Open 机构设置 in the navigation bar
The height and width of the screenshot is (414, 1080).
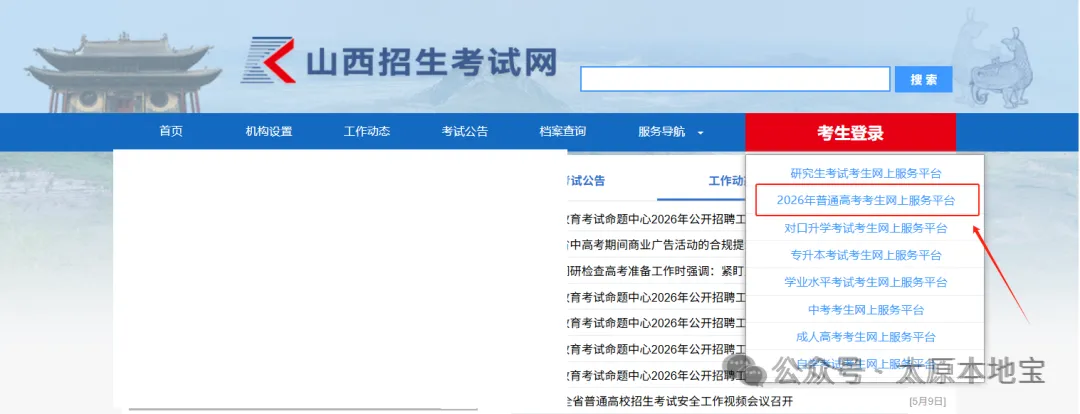click(x=269, y=132)
